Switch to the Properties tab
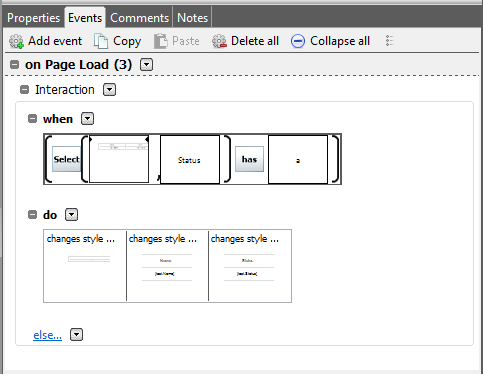The image size is (483, 375). click(x=33, y=18)
